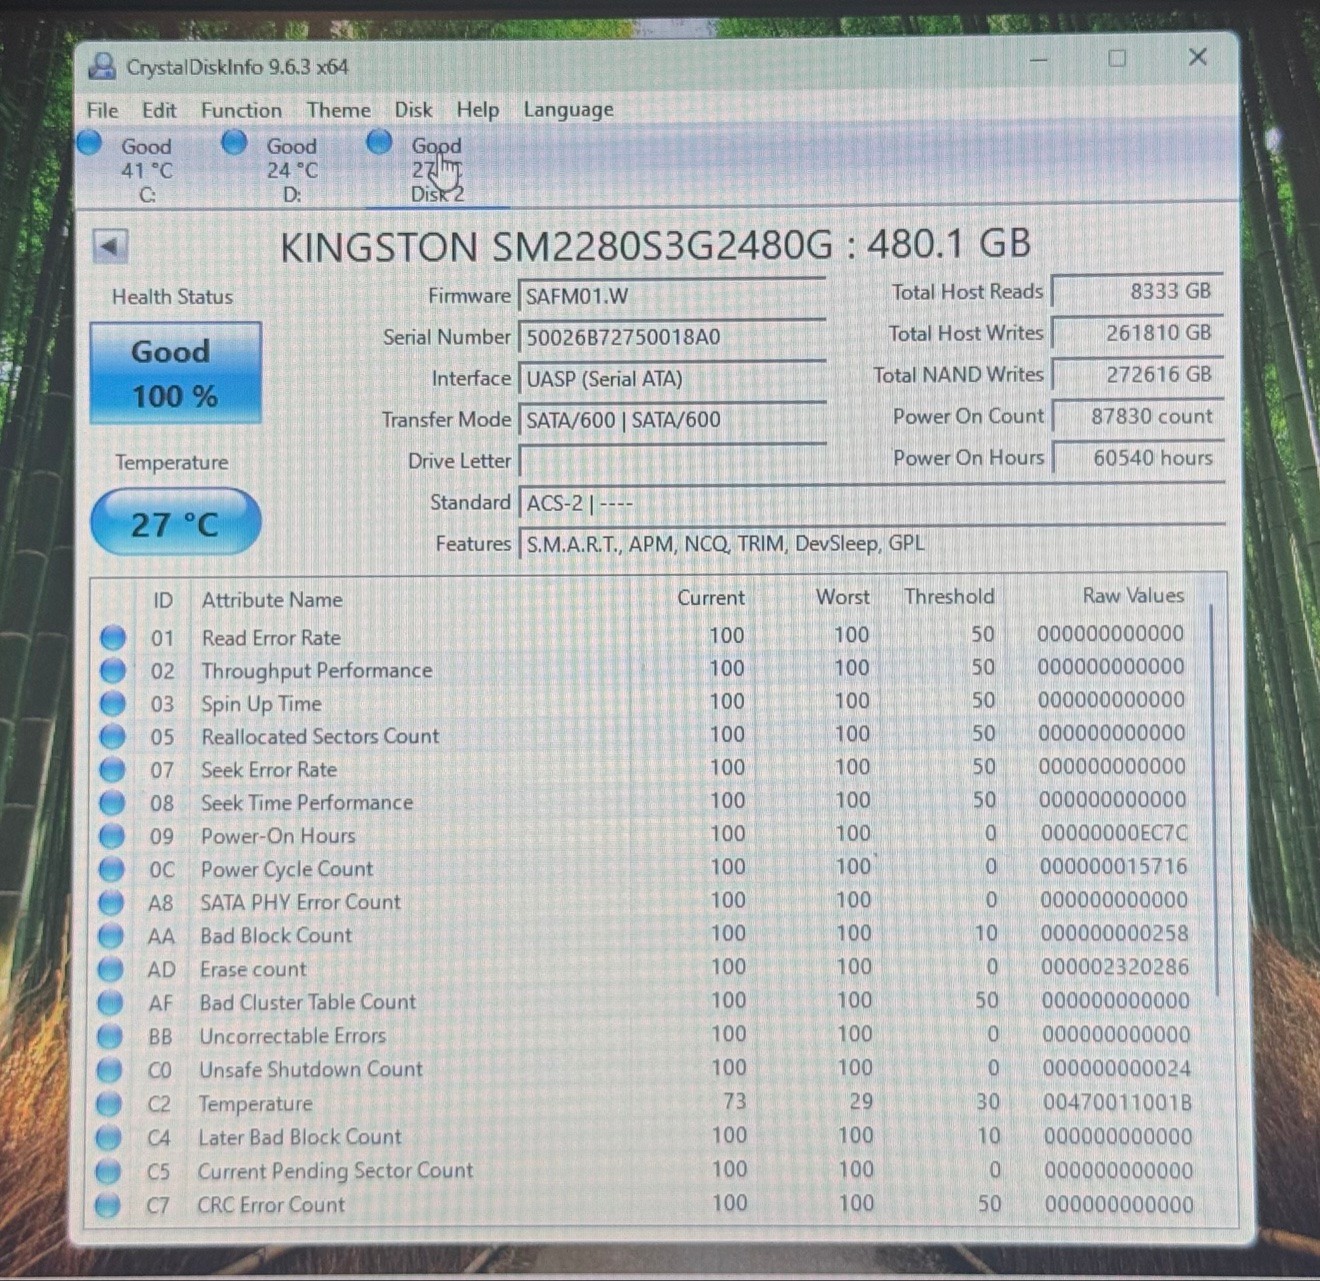Open the Disk menu
Screen dimensions: 1320x1281
(x=413, y=110)
